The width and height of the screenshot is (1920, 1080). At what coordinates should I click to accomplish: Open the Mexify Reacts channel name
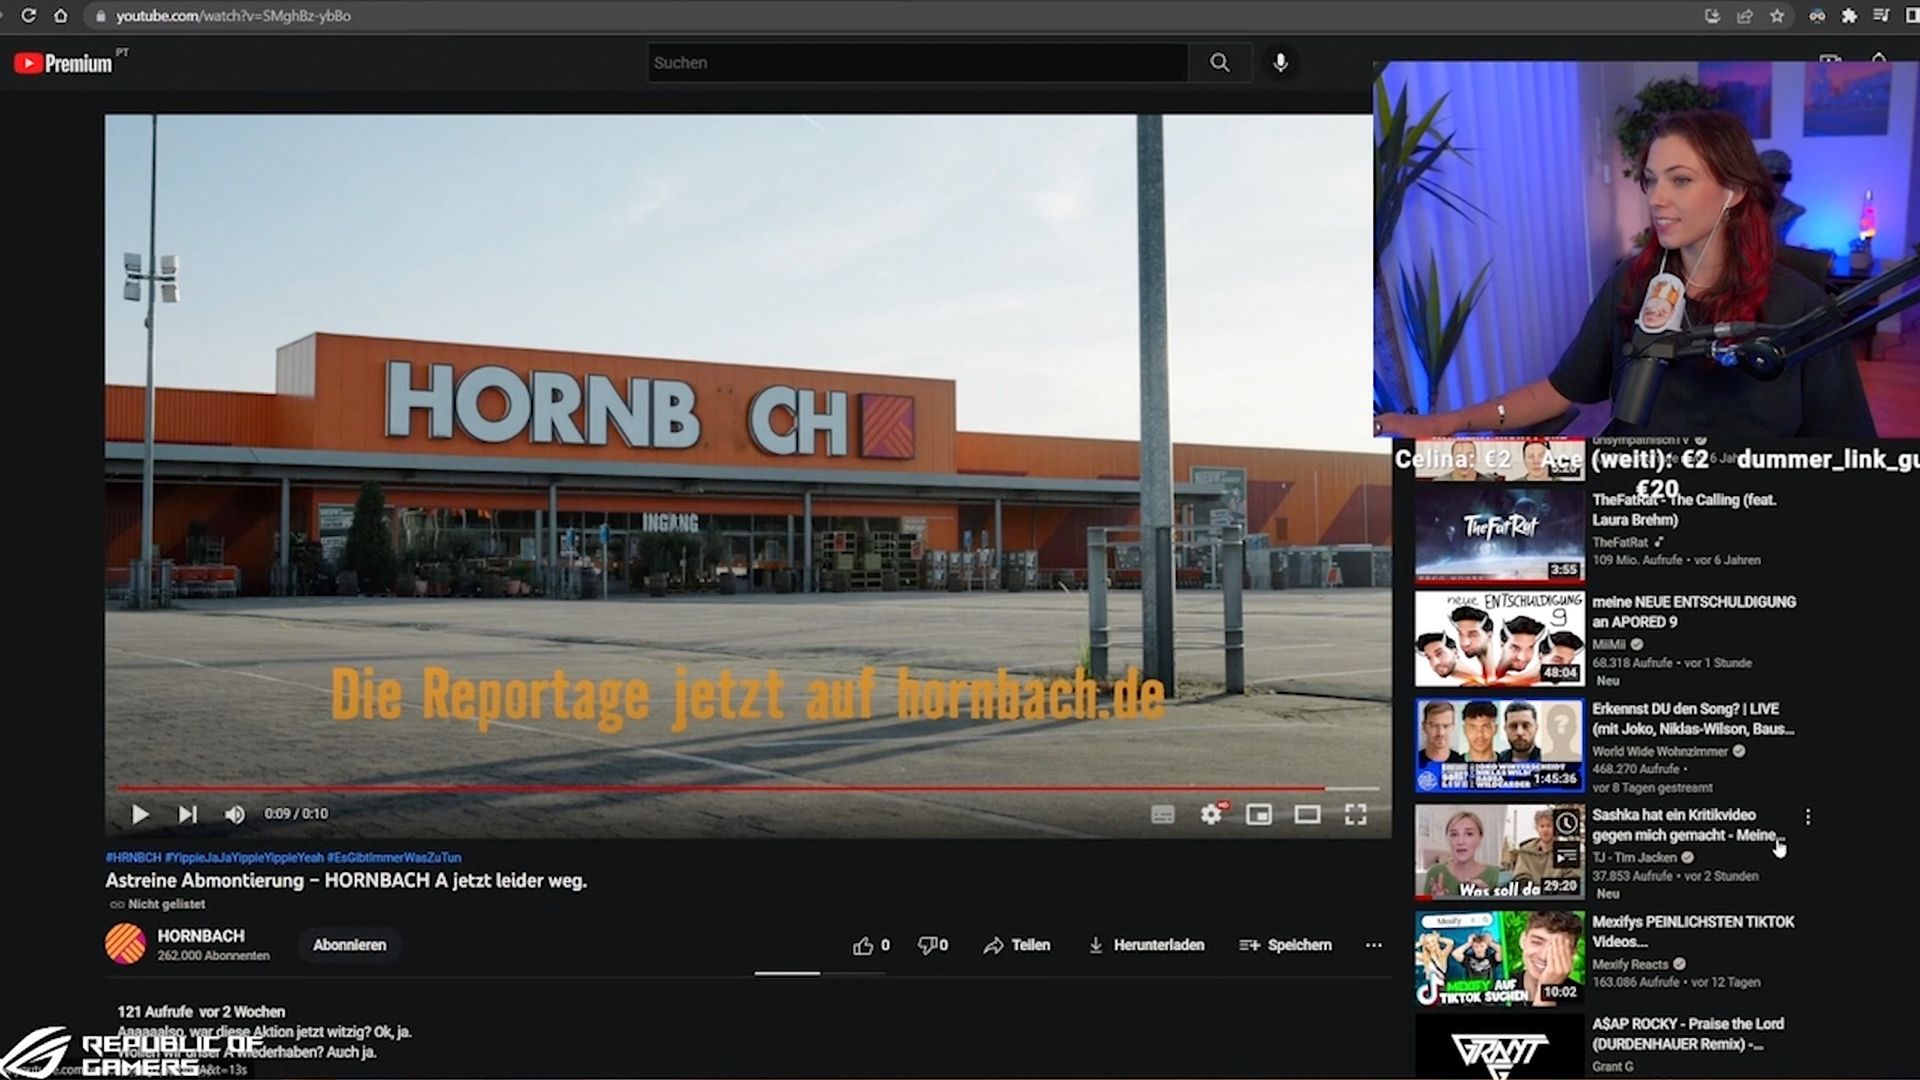[1630, 964]
